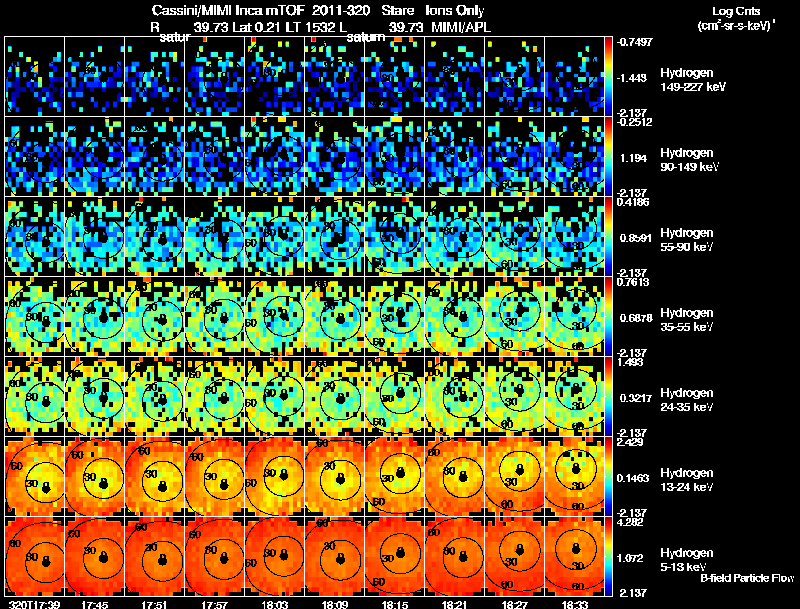This screenshot has width=800, height=609.
Task: Select the 24-35 keV frame at 17:51
Action: (x=155, y=396)
